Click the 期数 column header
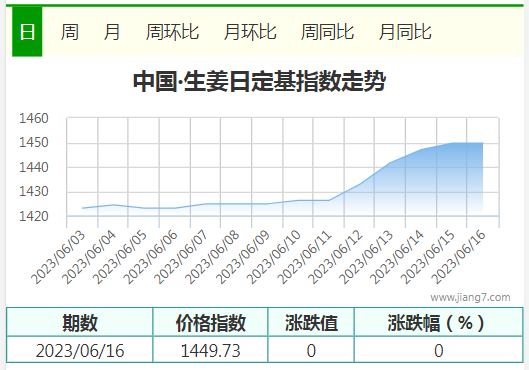The width and height of the screenshot is (529, 370). tap(80, 322)
